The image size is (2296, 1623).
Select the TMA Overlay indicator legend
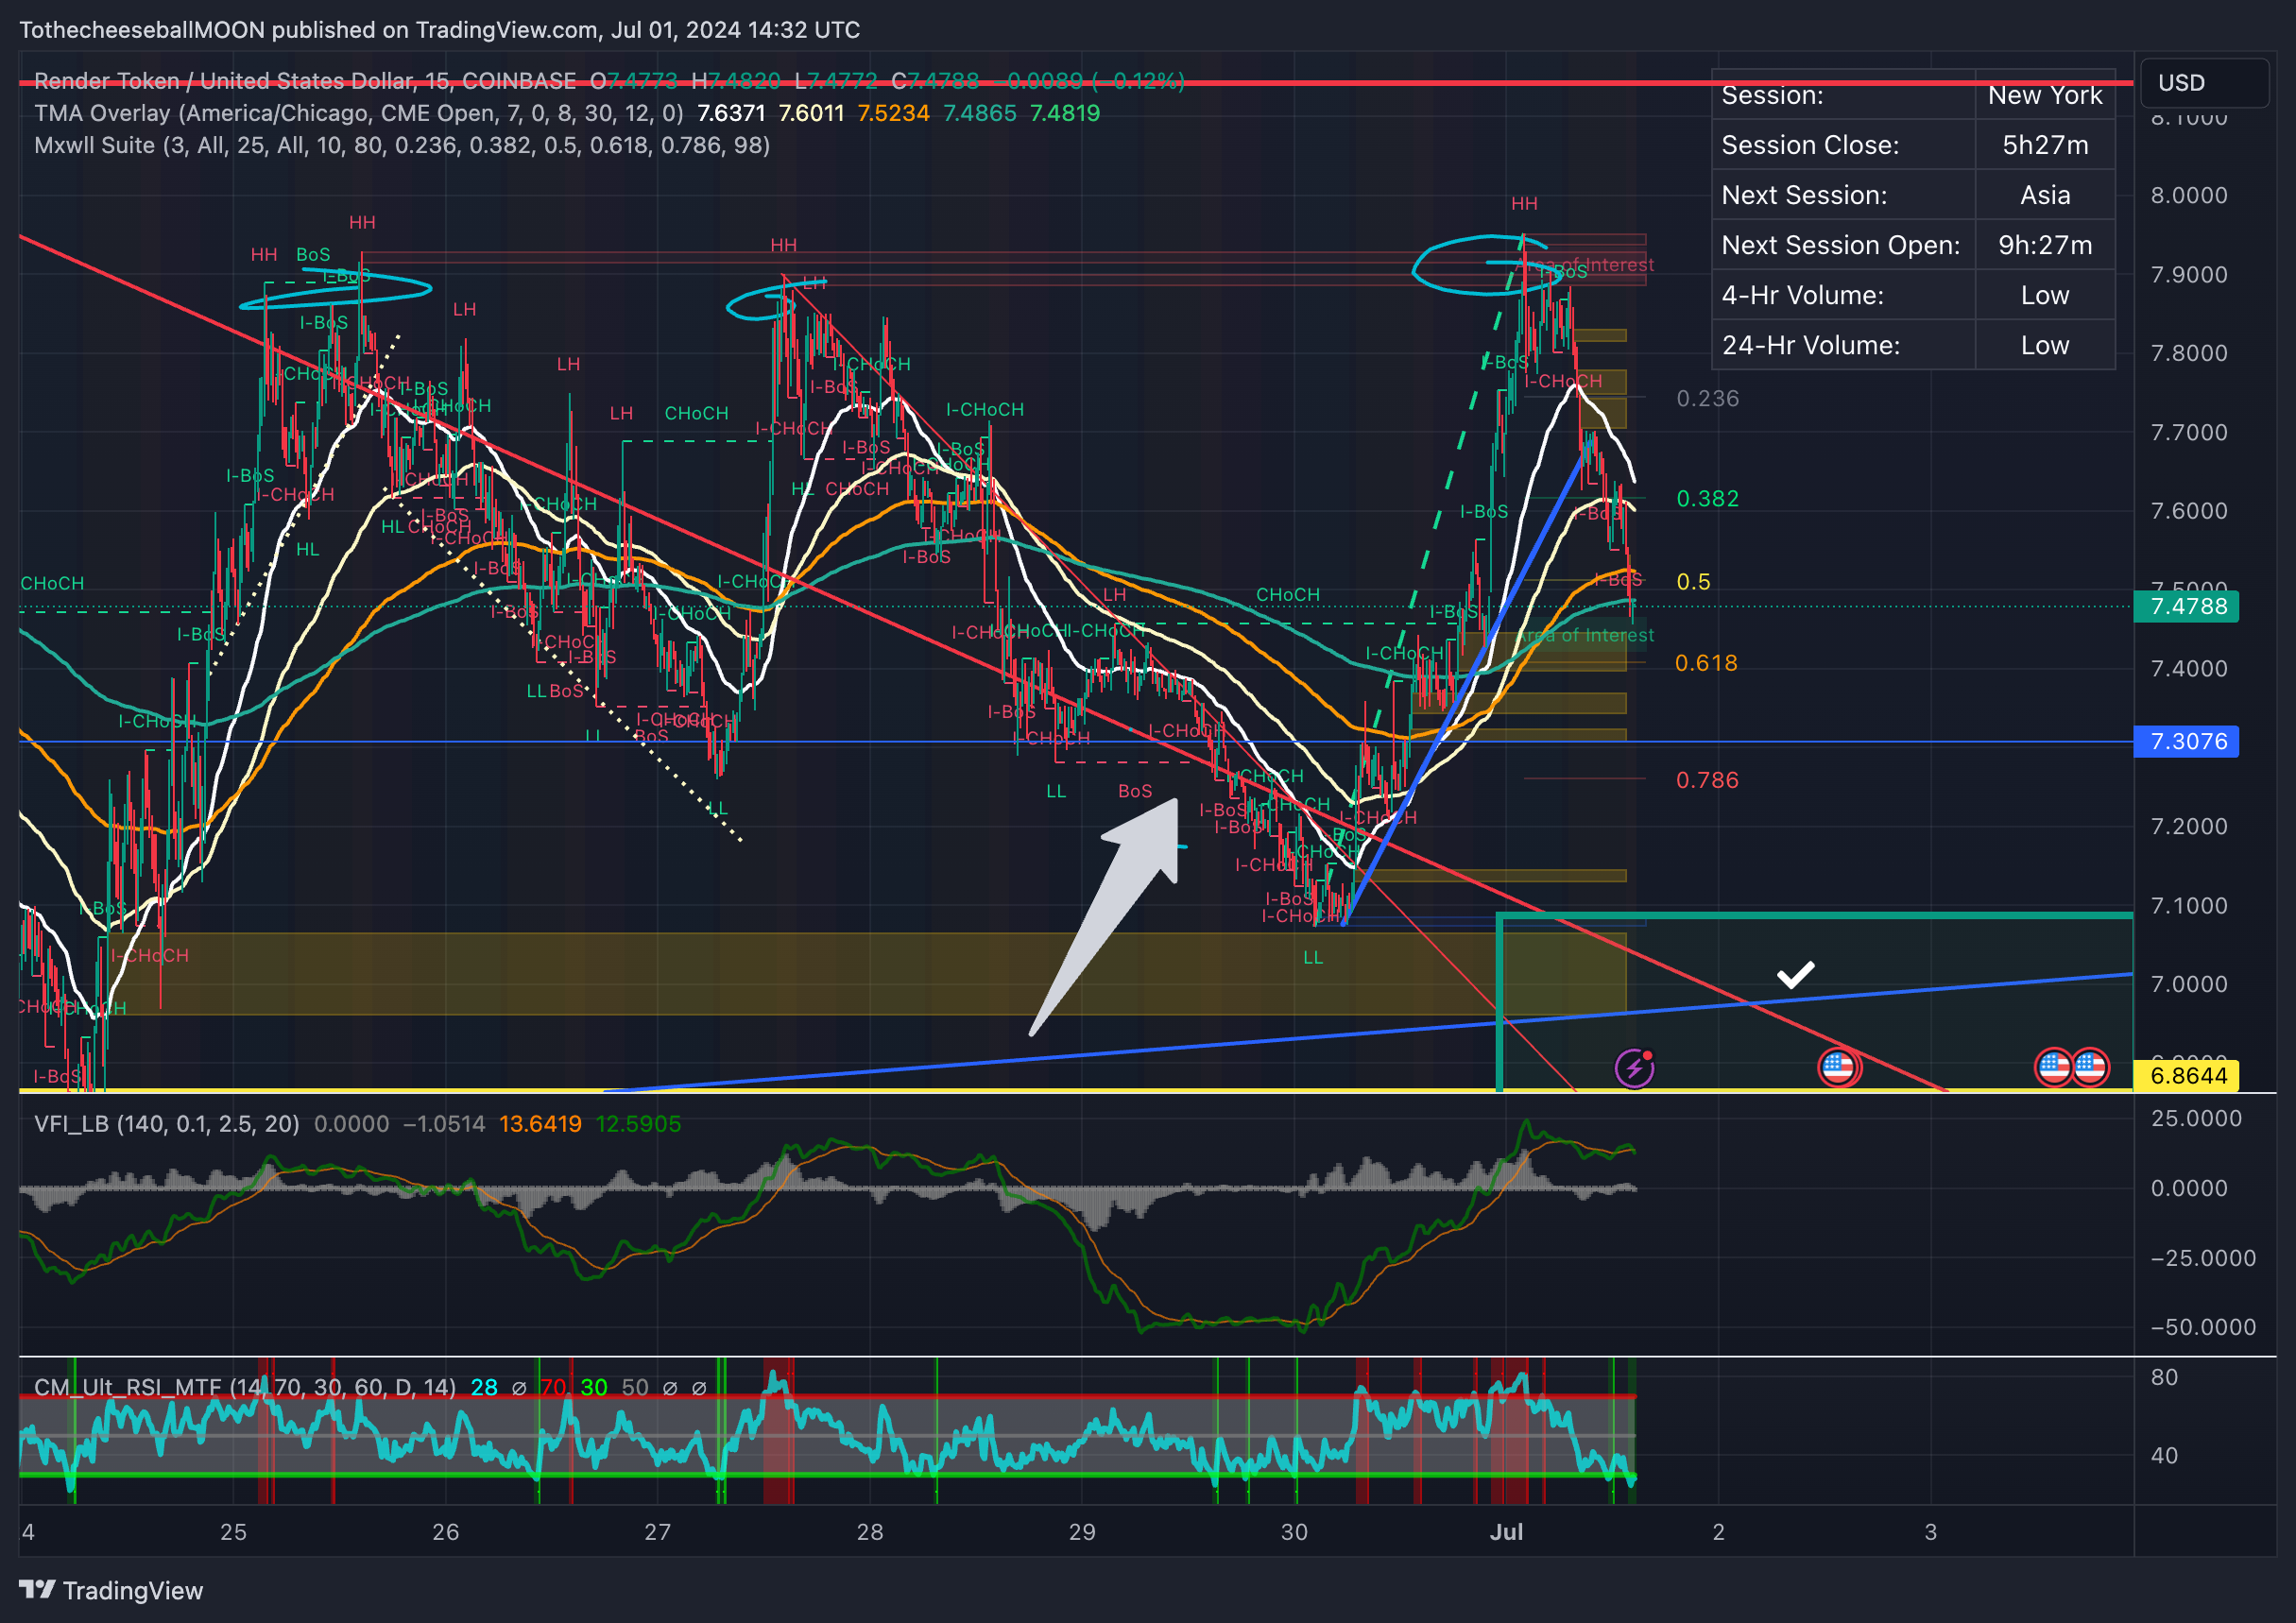359,113
